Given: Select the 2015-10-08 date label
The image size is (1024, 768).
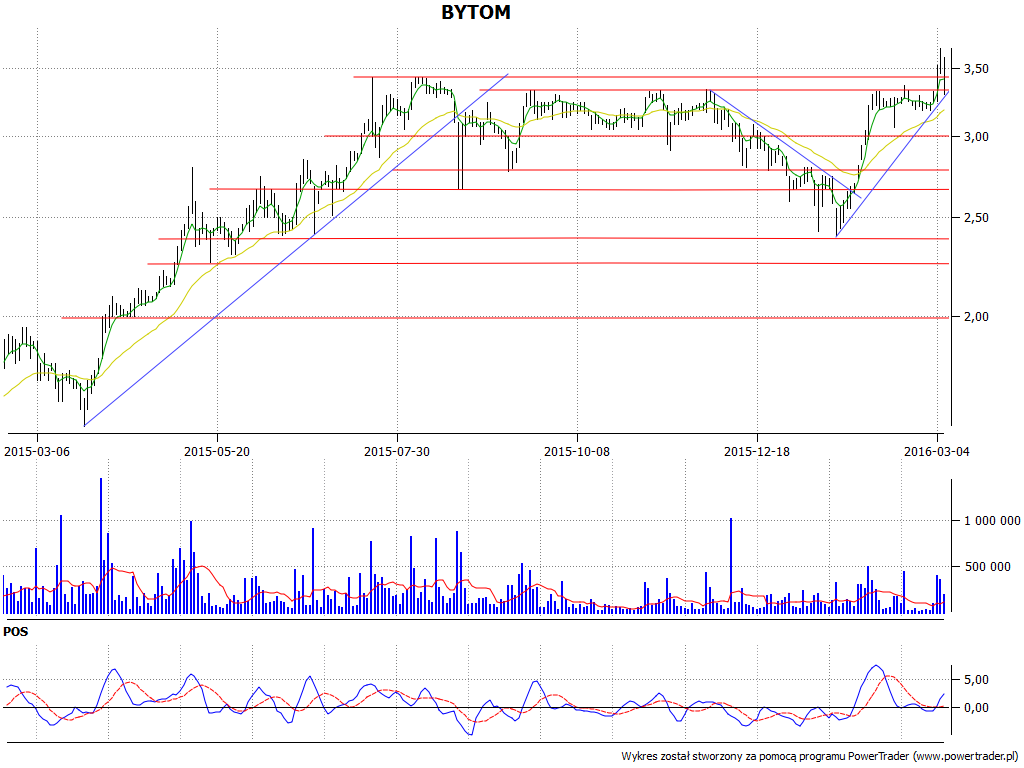Looking at the screenshot, I should [577, 451].
